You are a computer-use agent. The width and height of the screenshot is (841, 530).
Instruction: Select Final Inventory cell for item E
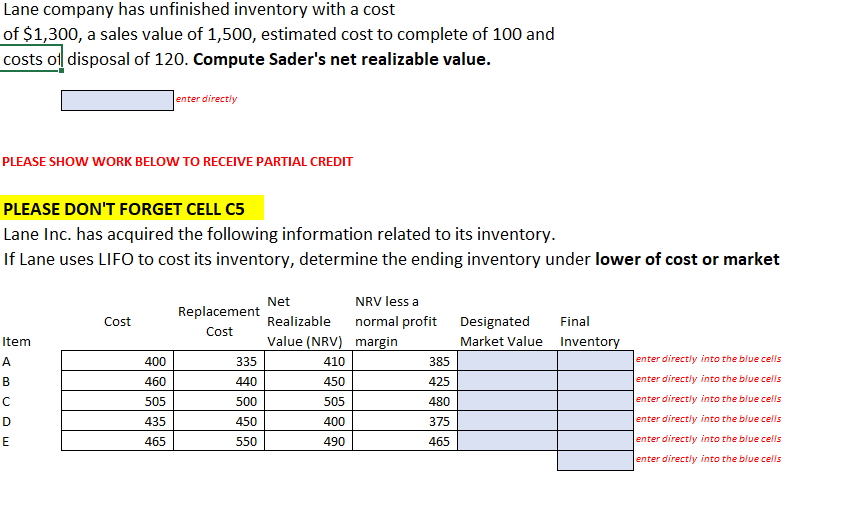595,441
